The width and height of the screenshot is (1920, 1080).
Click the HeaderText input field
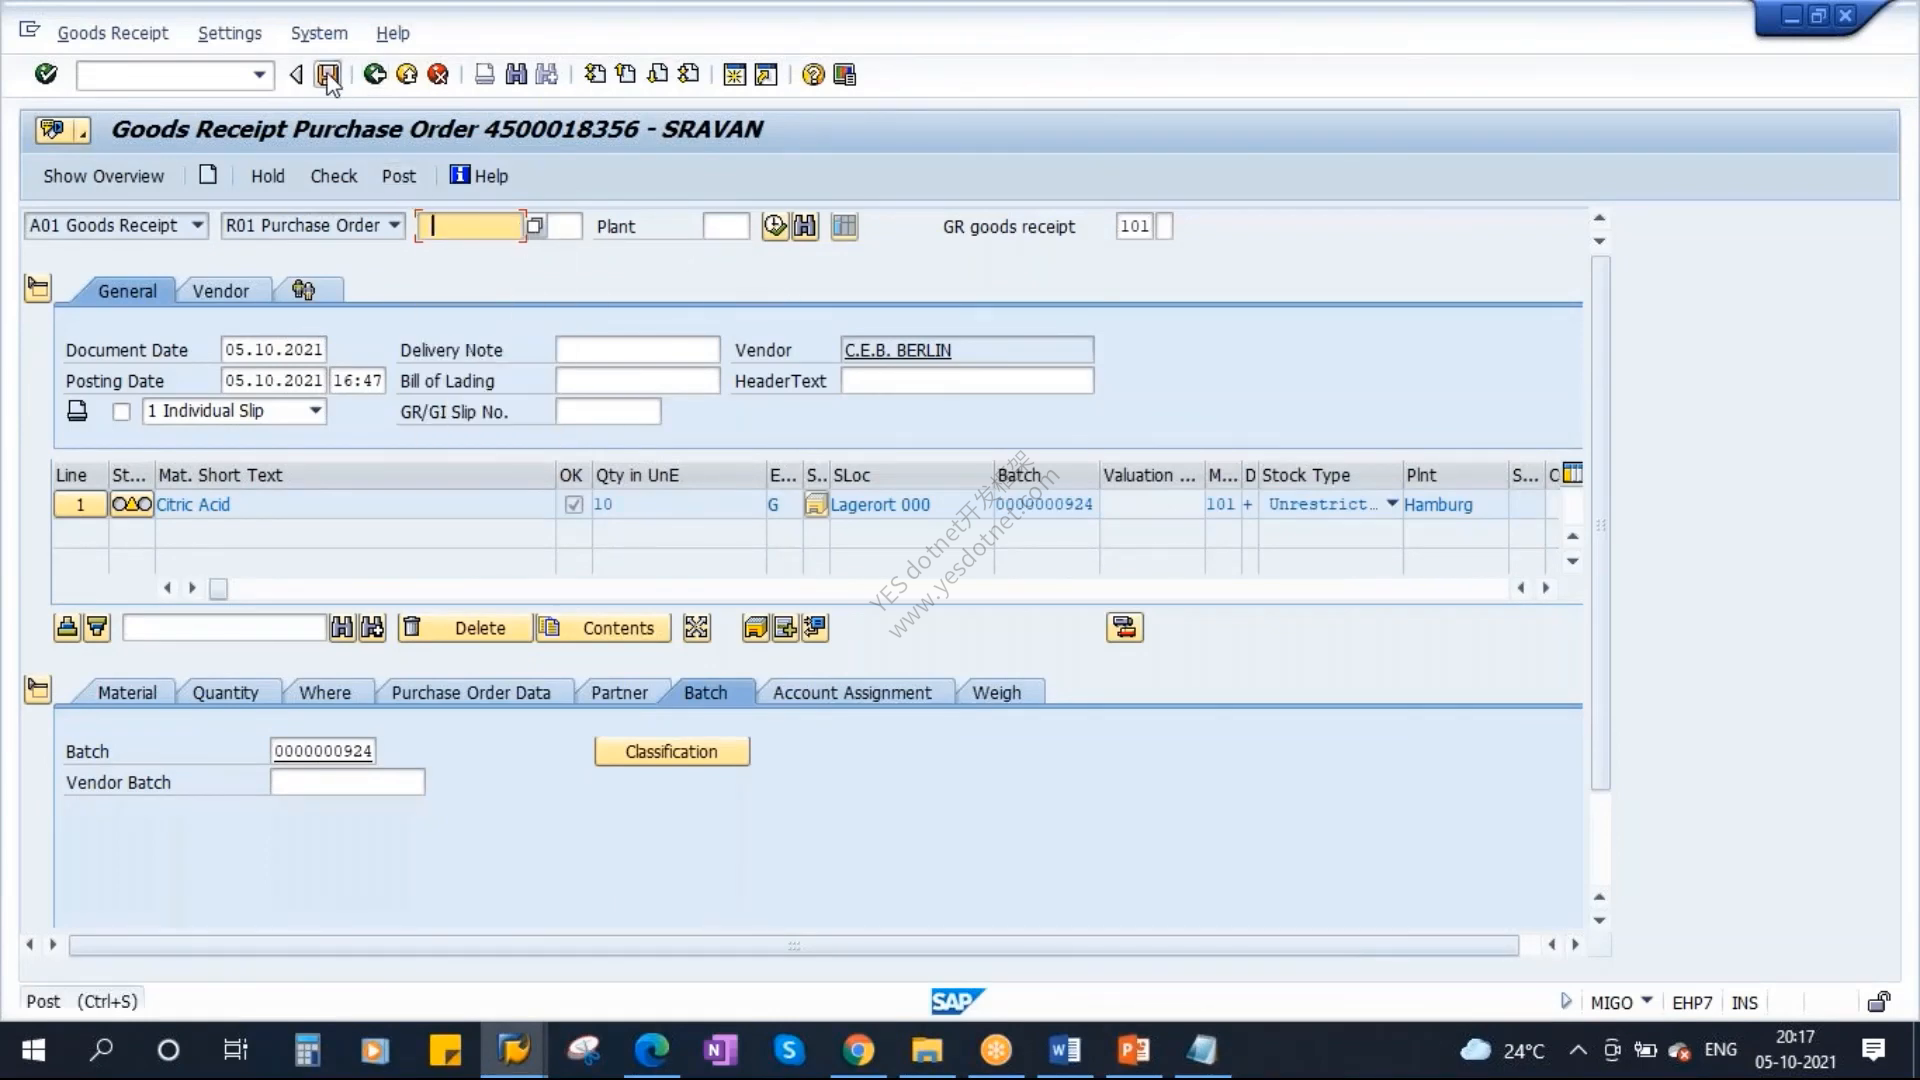point(967,381)
